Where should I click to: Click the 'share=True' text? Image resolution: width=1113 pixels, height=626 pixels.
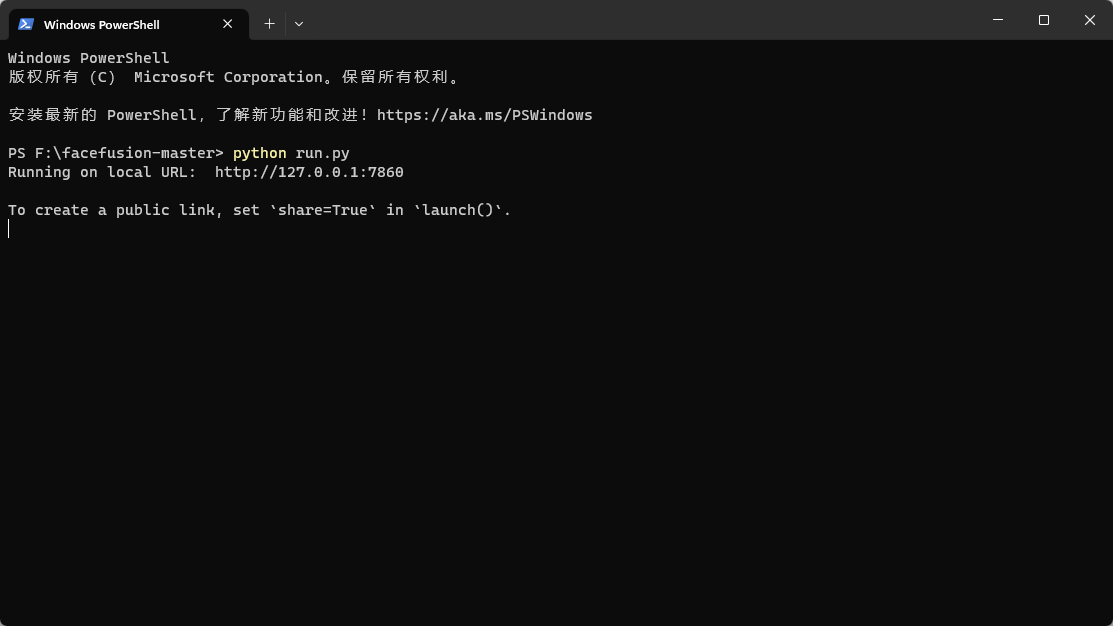pos(322,210)
